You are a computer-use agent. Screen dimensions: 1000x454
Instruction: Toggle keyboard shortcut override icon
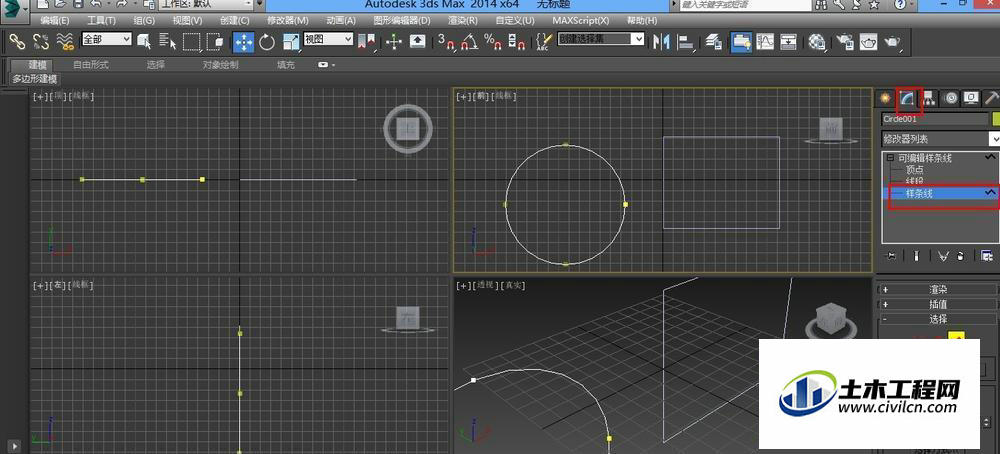pyautogui.click(x=418, y=42)
